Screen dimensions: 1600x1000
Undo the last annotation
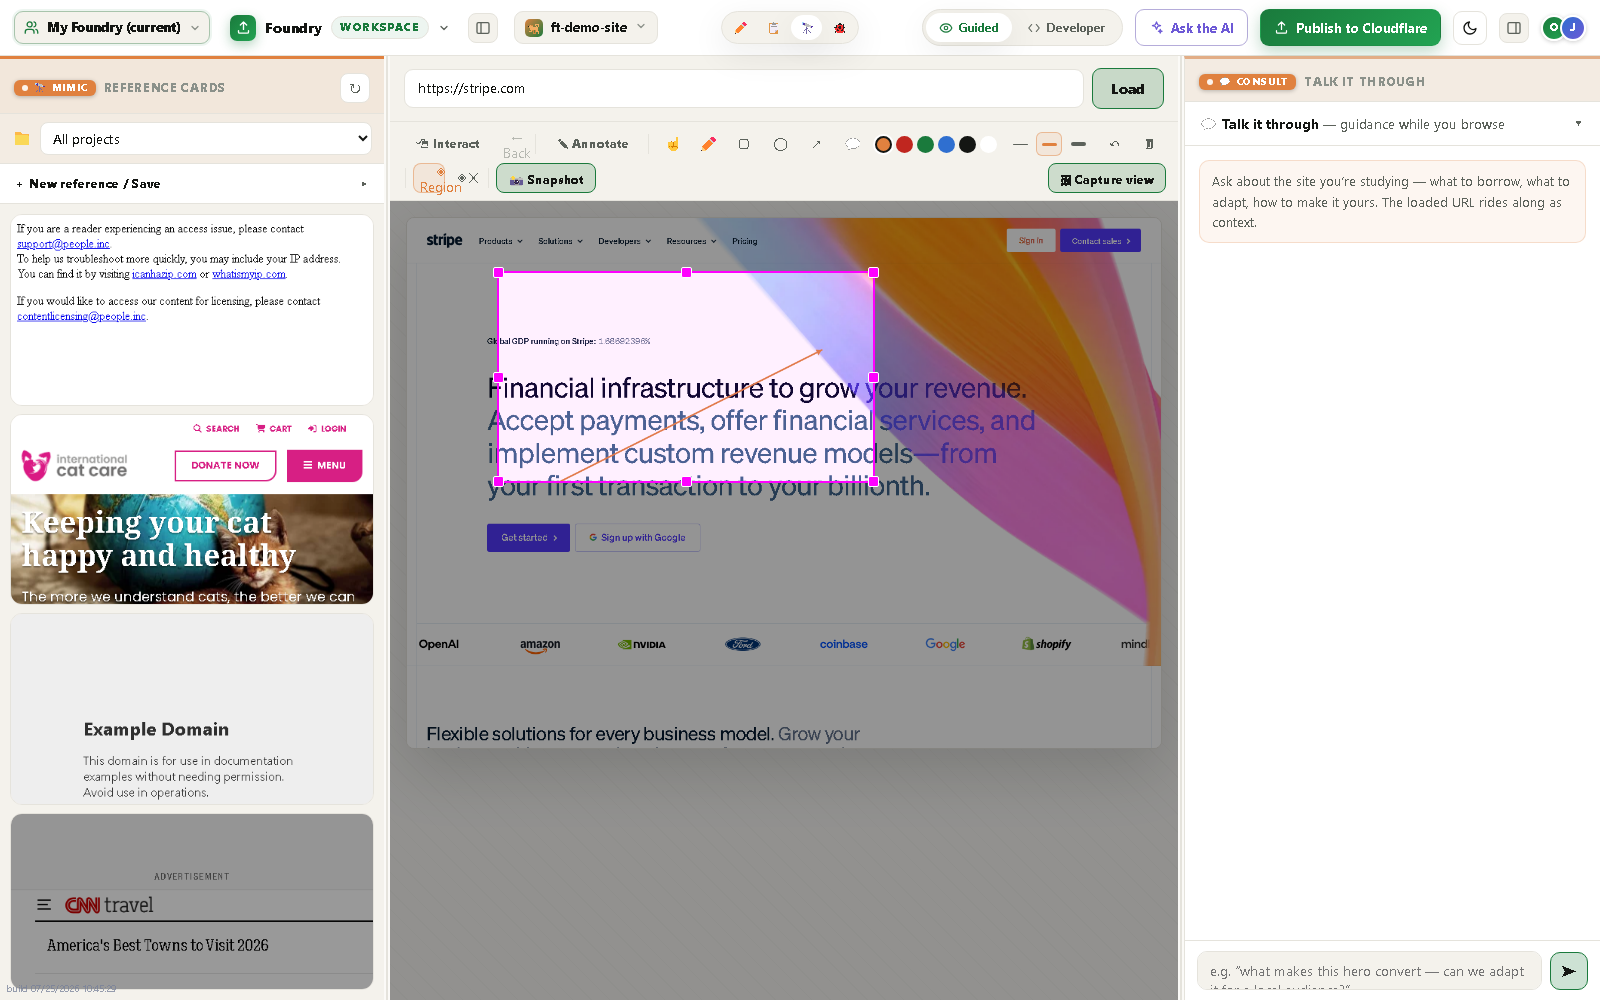[x=1114, y=144]
